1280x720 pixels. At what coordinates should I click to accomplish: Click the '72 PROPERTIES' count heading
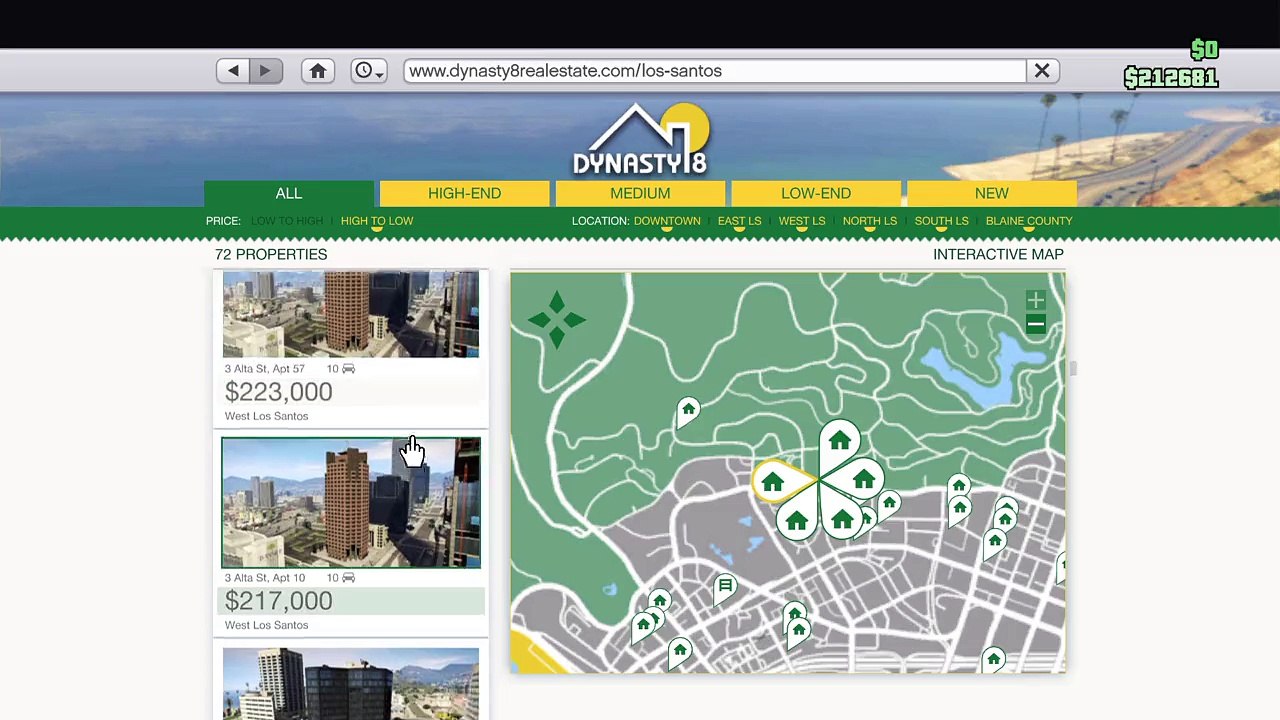[271, 254]
